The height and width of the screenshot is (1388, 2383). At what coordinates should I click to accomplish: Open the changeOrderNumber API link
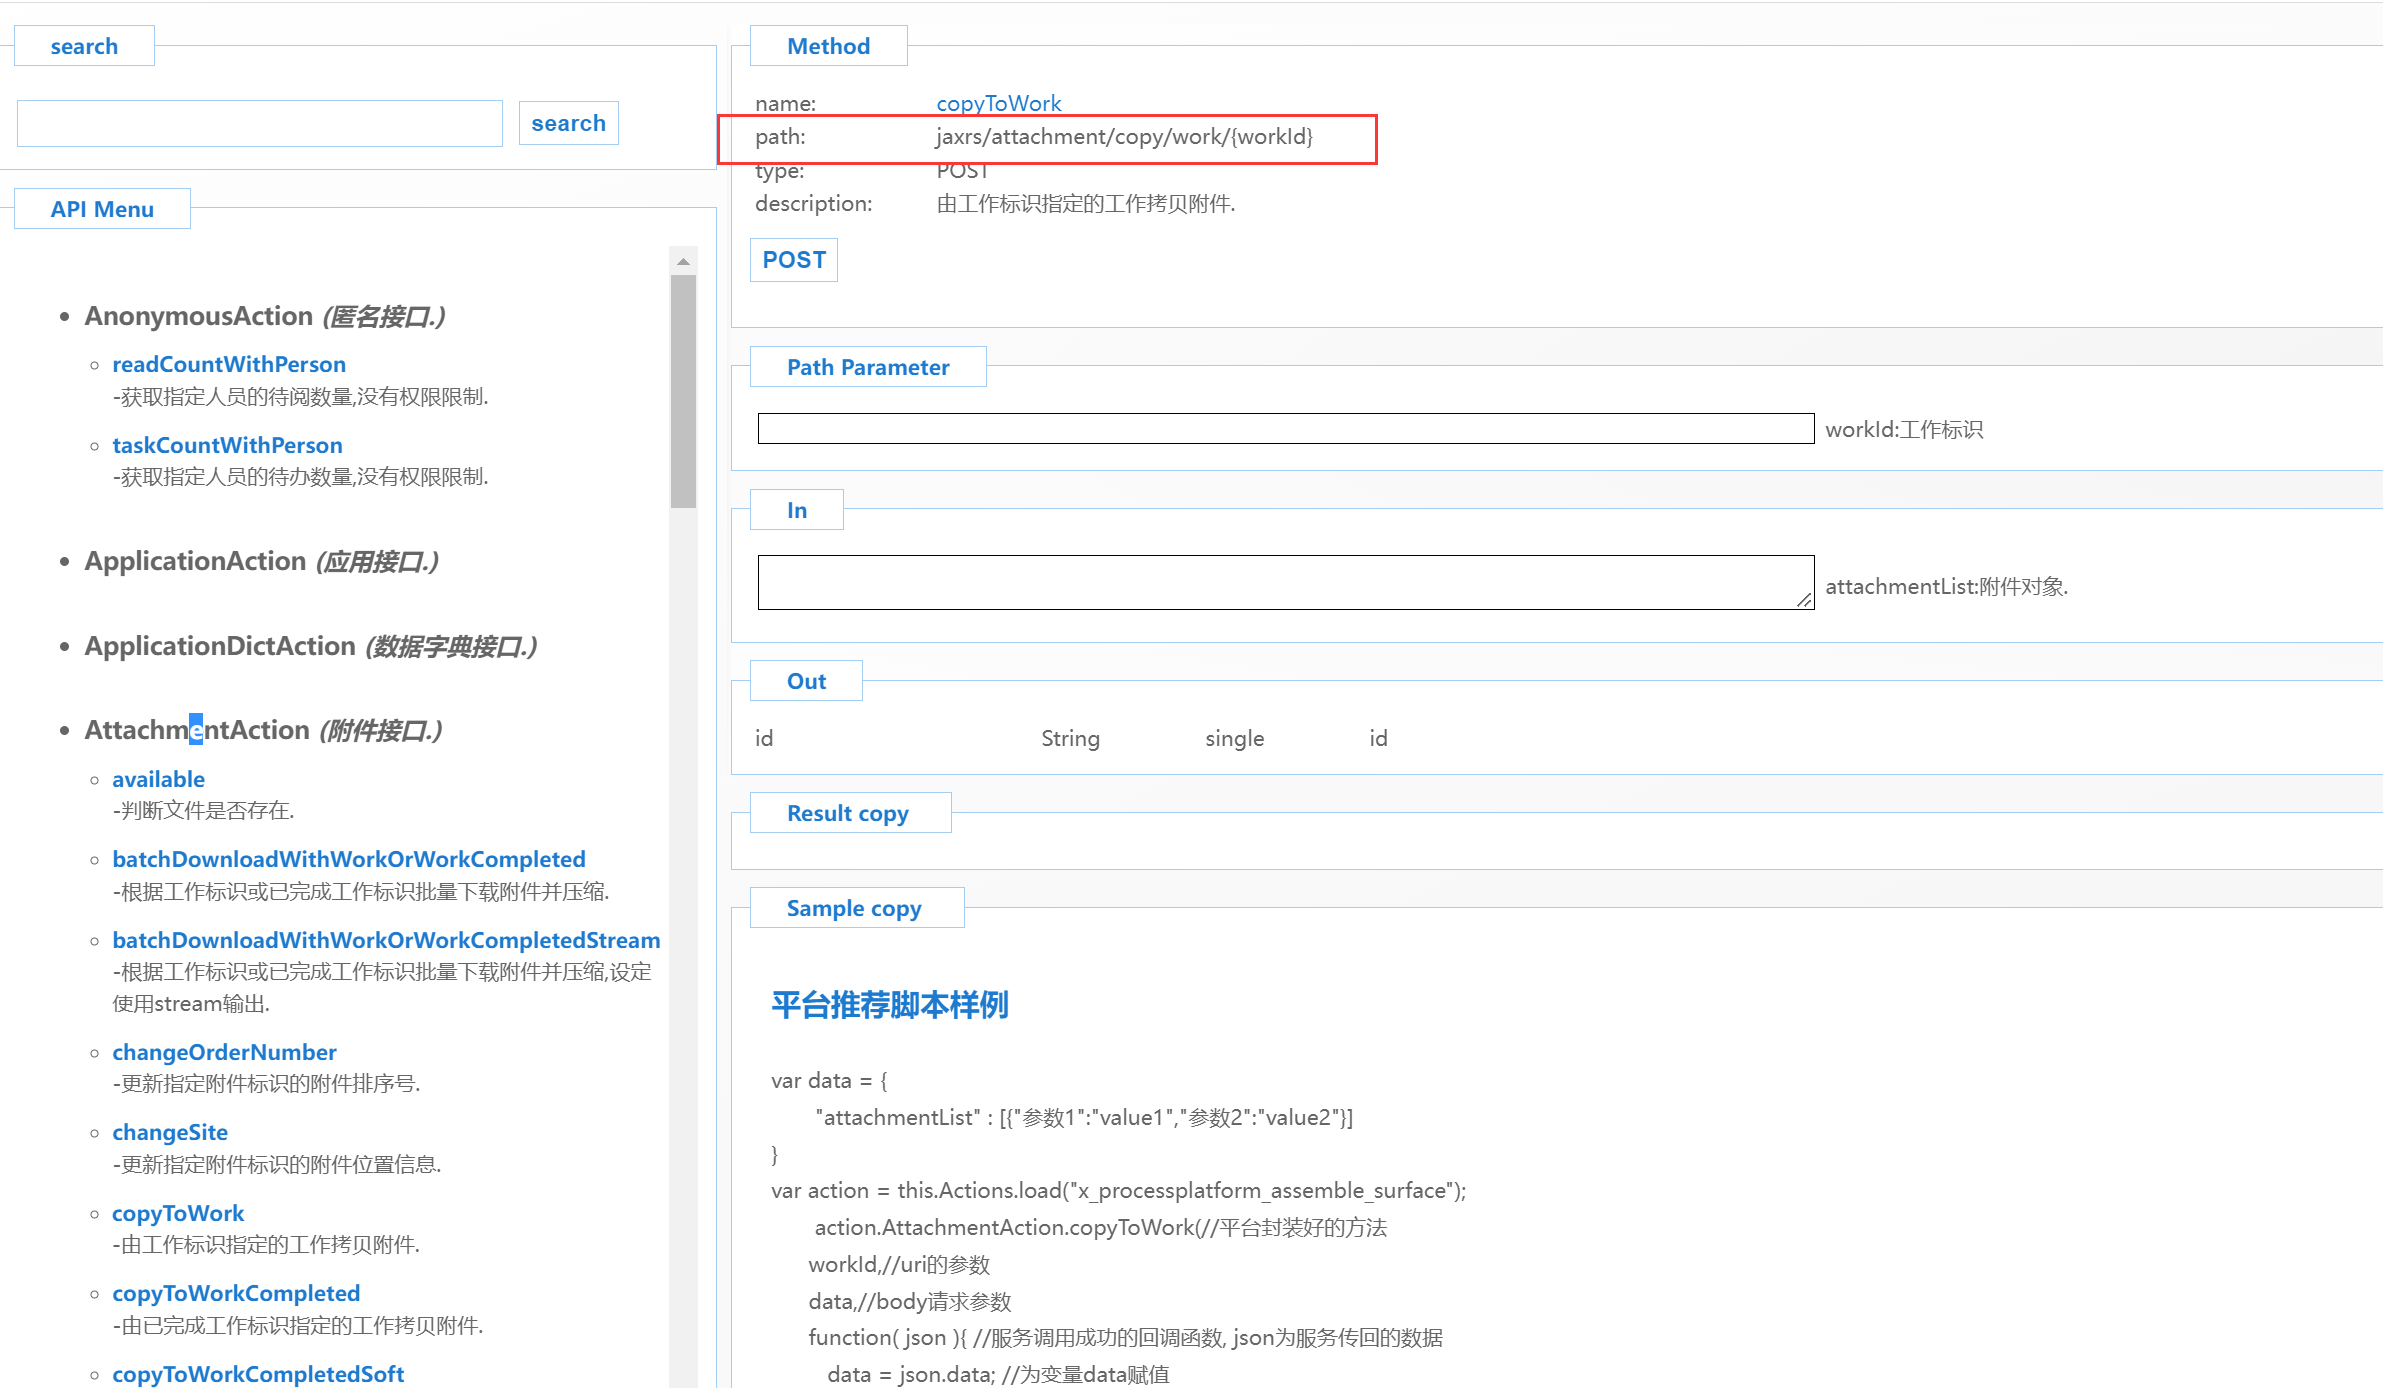point(224,1052)
